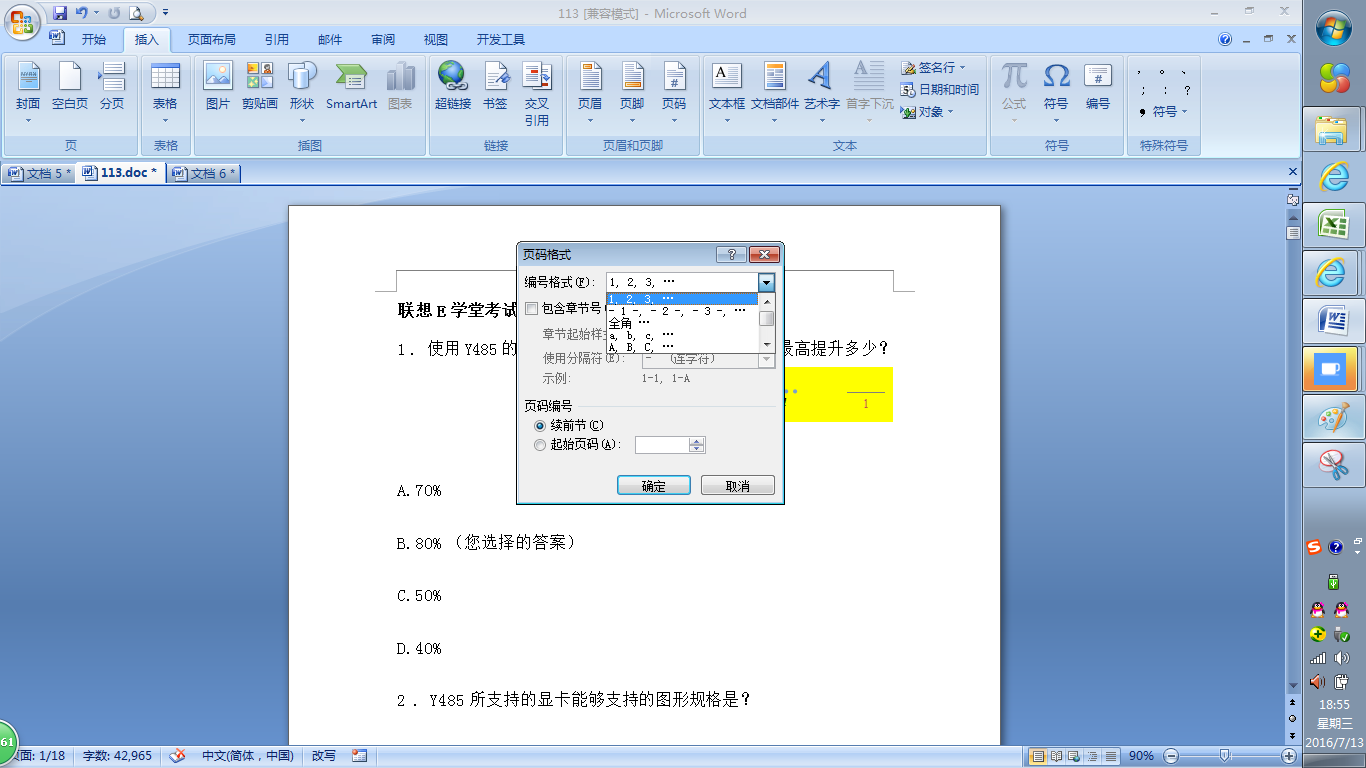Insert a SmartArt graphic

[351, 85]
